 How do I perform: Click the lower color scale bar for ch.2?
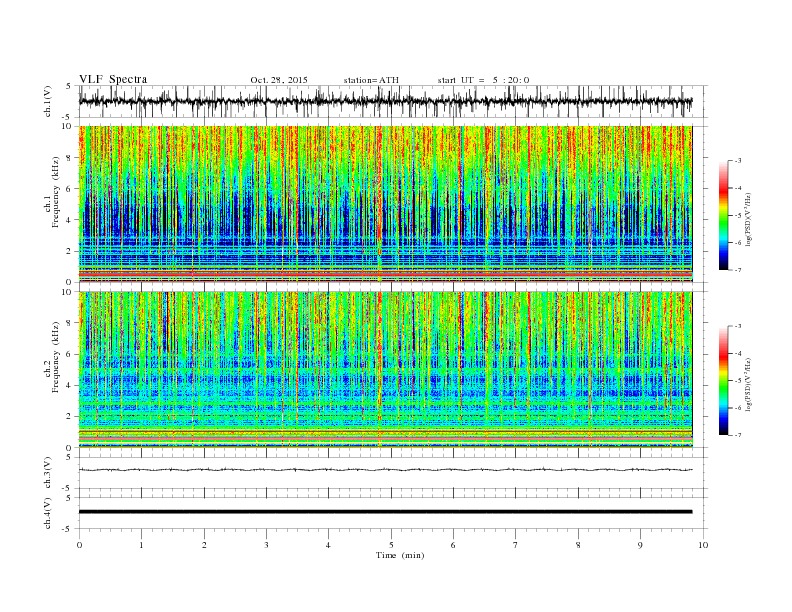tap(724, 380)
